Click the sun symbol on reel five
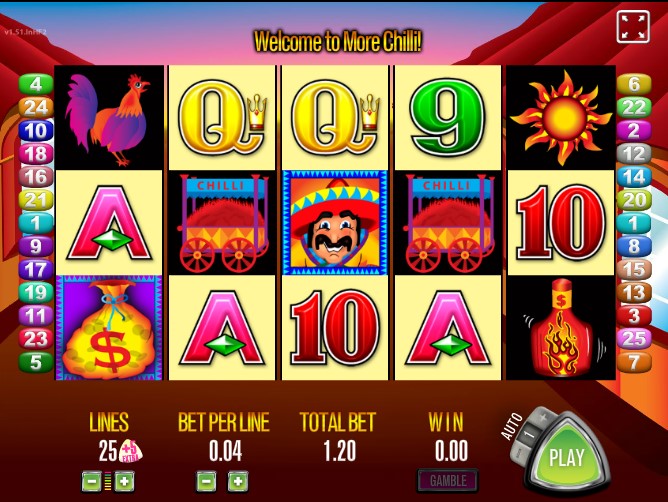This screenshot has width=668, height=502. [x=561, y=118]
